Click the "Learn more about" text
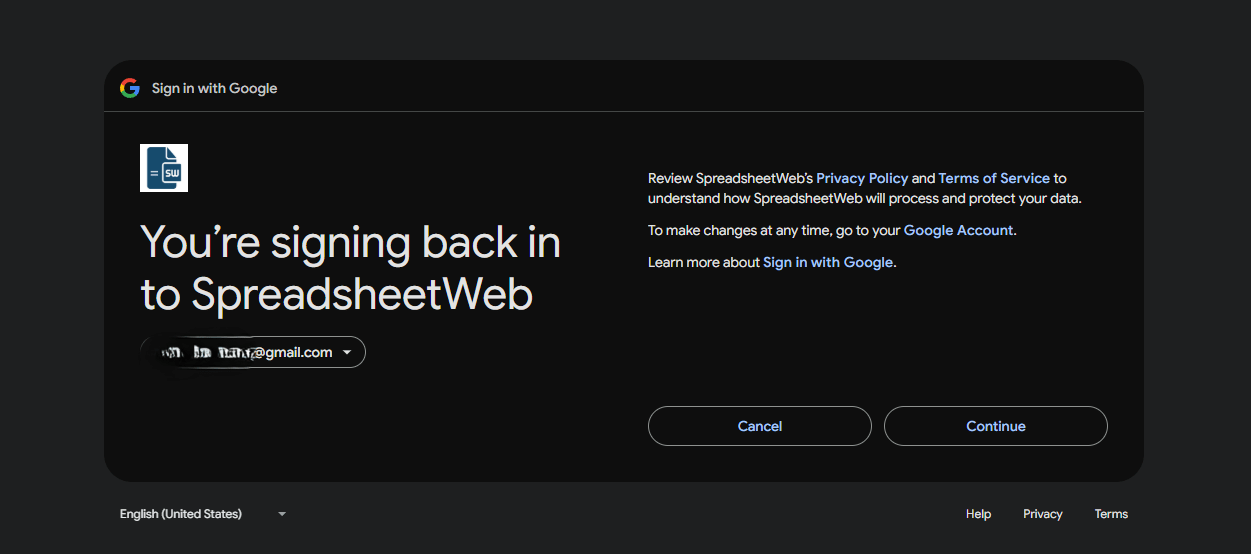Screen dimensions: 1251x554 704,262
